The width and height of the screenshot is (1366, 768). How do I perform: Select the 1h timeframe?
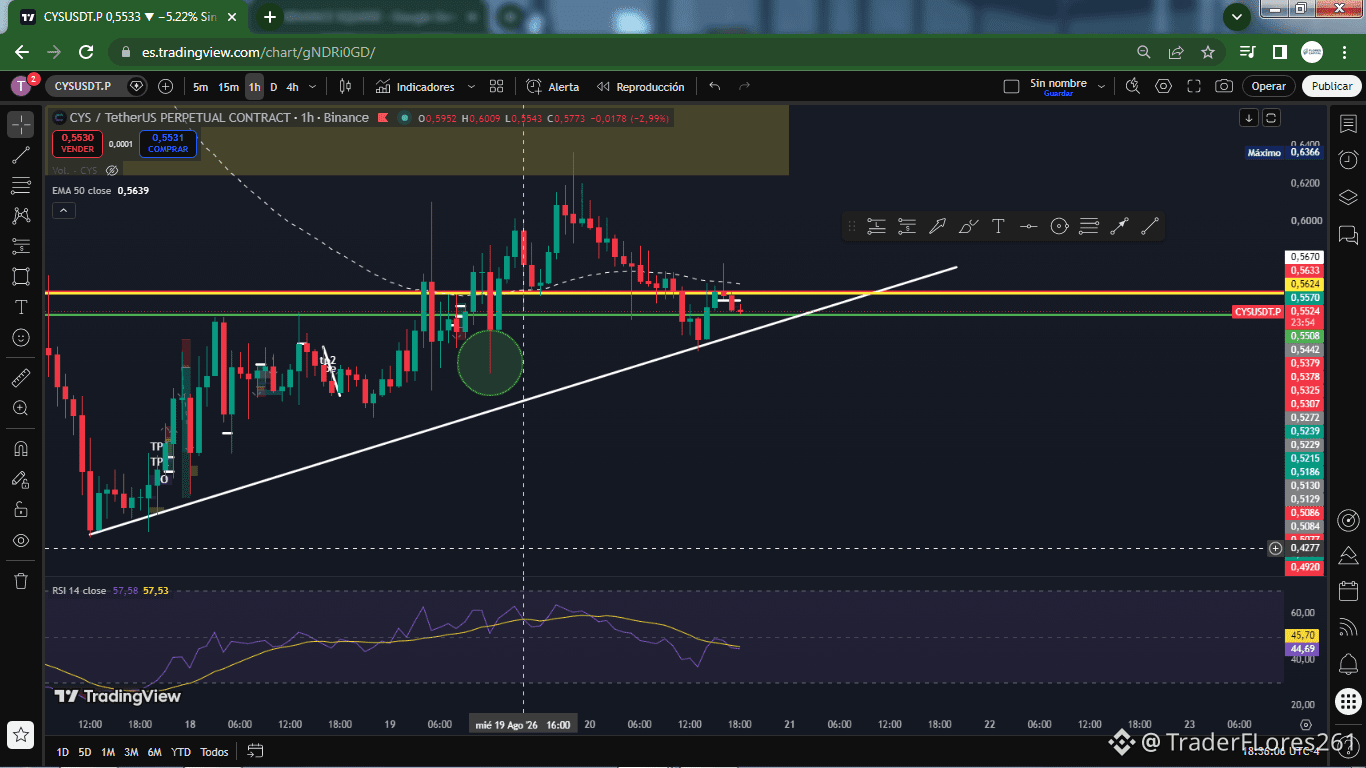254,87
